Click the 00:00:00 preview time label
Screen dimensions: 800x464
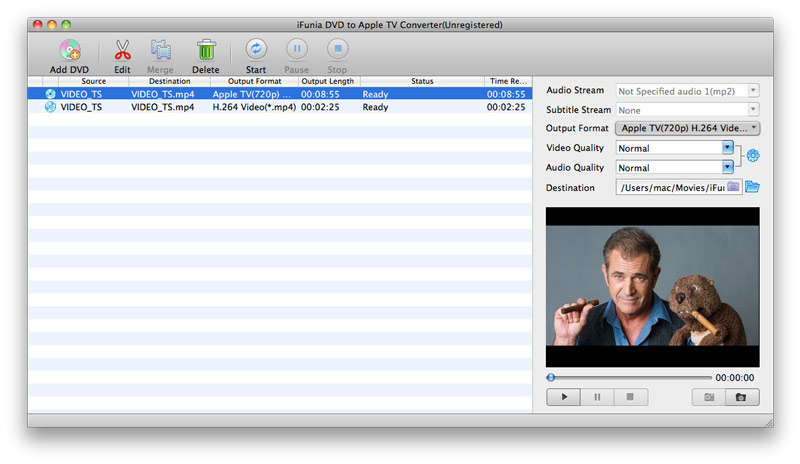(x=735, y=378)
